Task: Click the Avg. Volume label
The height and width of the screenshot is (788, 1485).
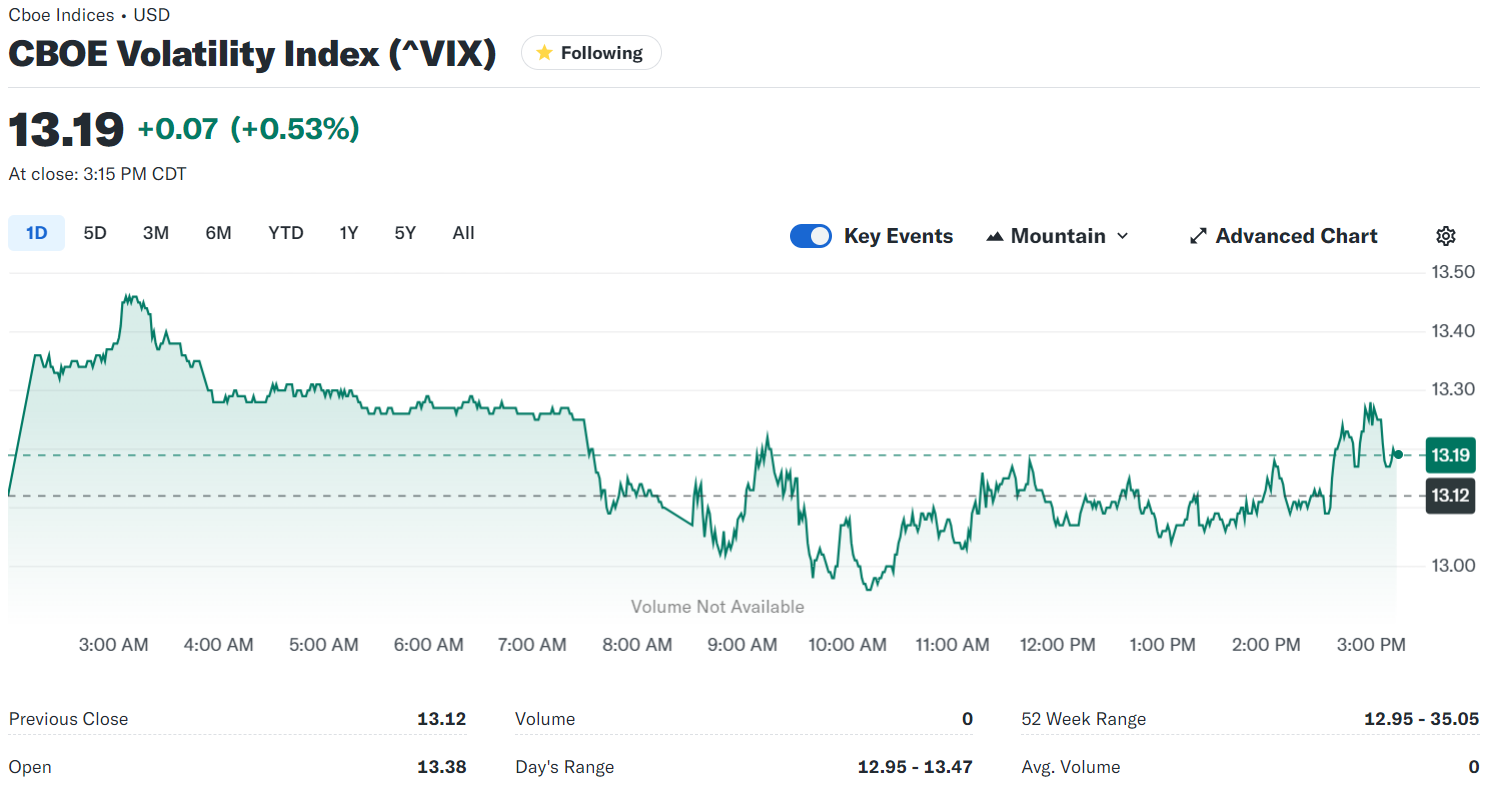Action: (x=1071, y=767)
